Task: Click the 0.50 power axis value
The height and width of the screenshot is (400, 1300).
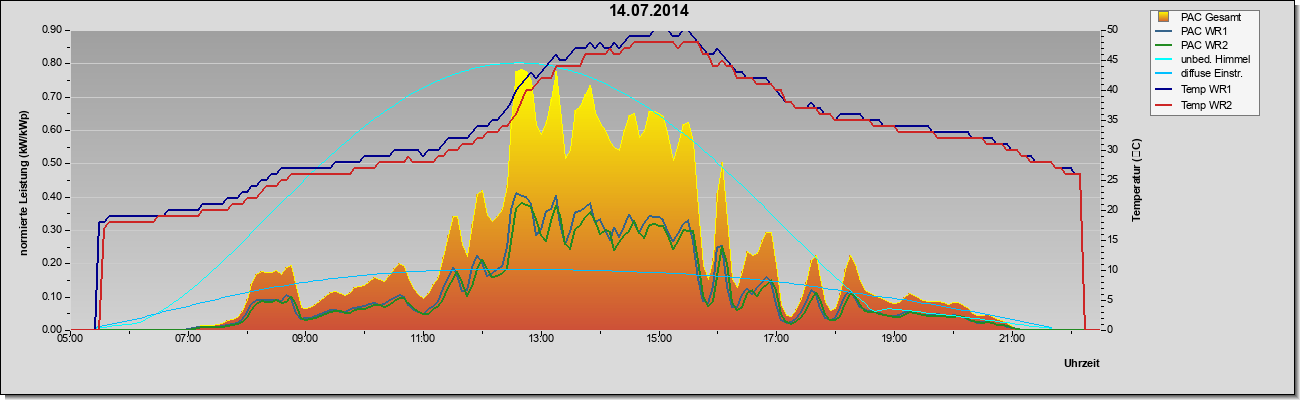Action: click(x=53, y=163)
